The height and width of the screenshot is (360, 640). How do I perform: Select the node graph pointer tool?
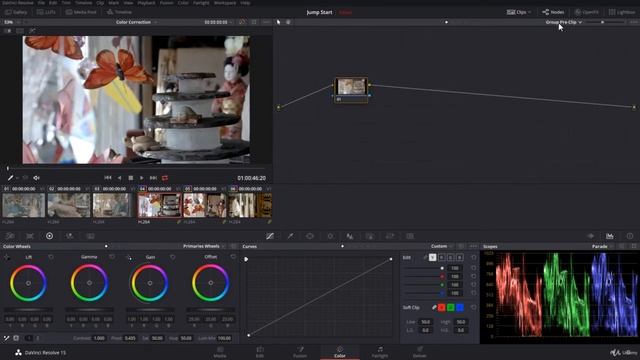[x=278, y=22]
